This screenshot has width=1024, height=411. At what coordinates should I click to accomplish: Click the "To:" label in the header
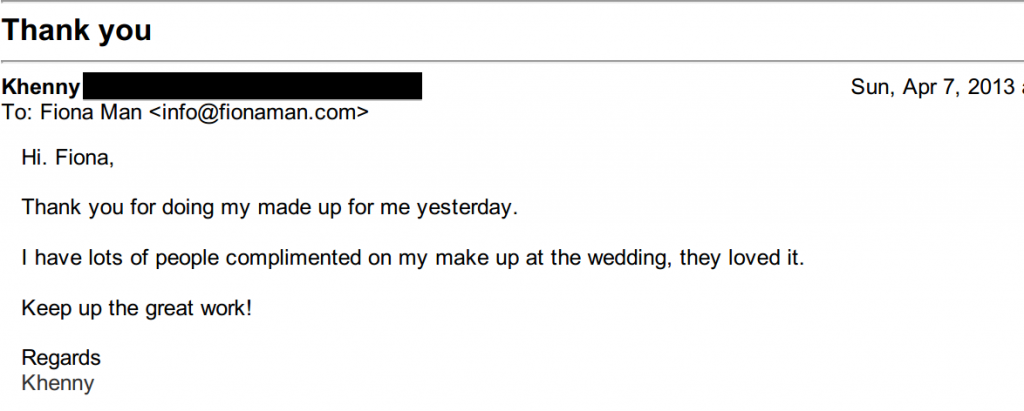point(18,112)
